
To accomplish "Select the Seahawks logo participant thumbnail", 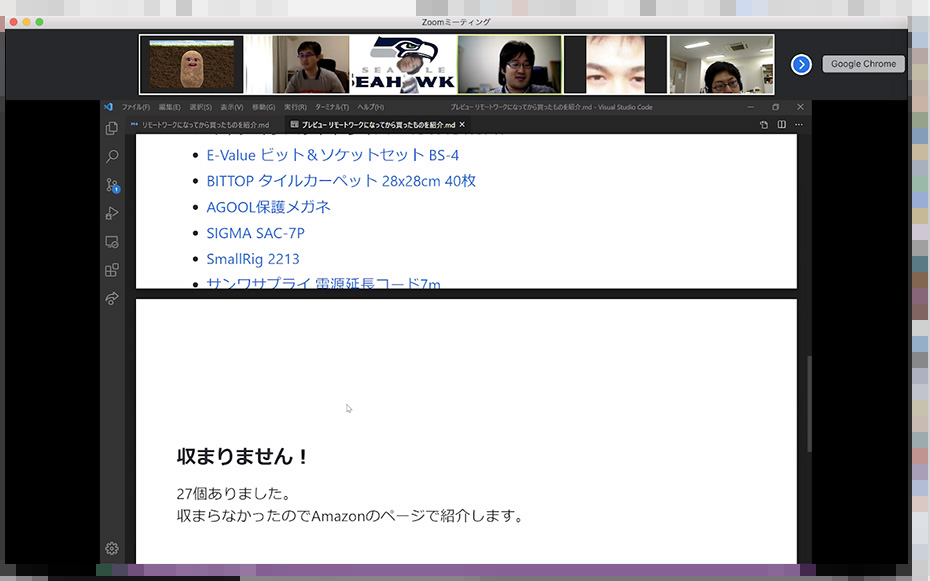I will pyautogui.click(x=403, y=64).
